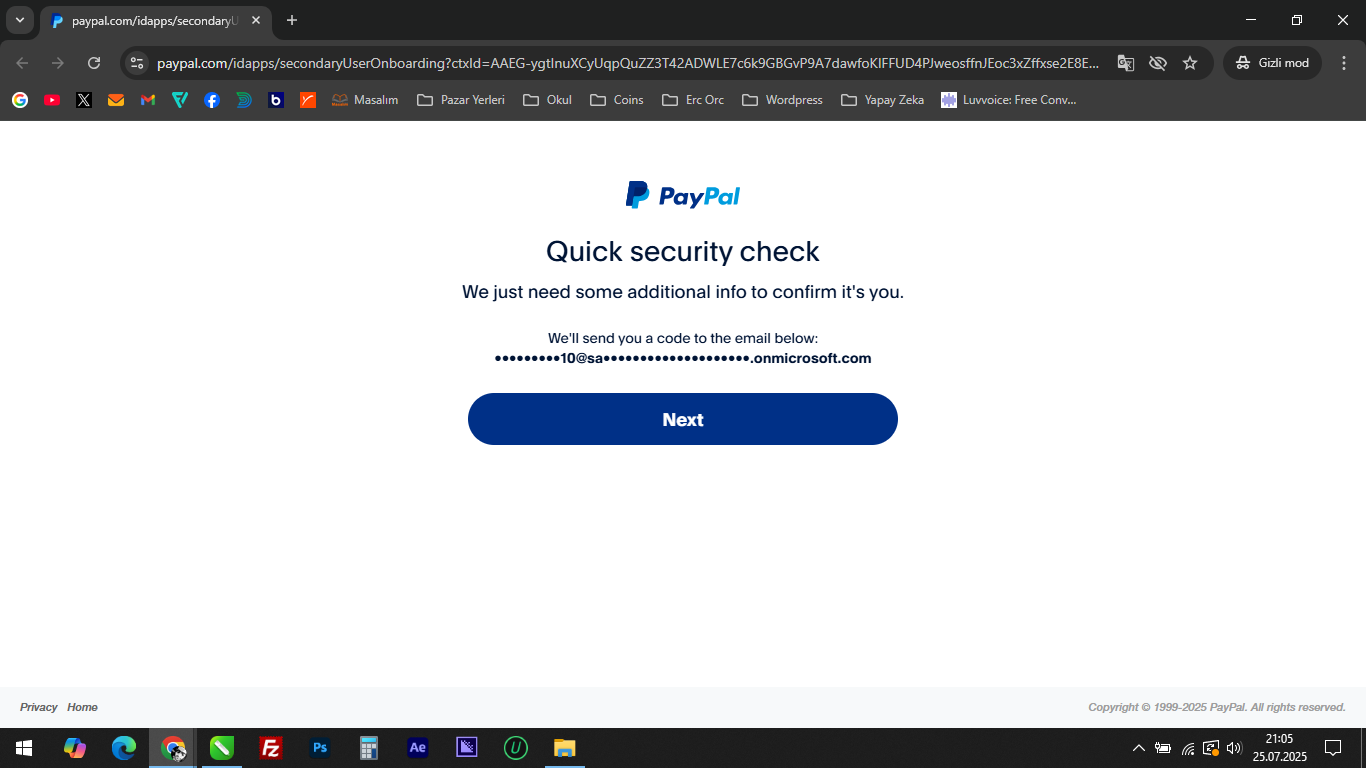Click the Google bookmark icon

20,100
